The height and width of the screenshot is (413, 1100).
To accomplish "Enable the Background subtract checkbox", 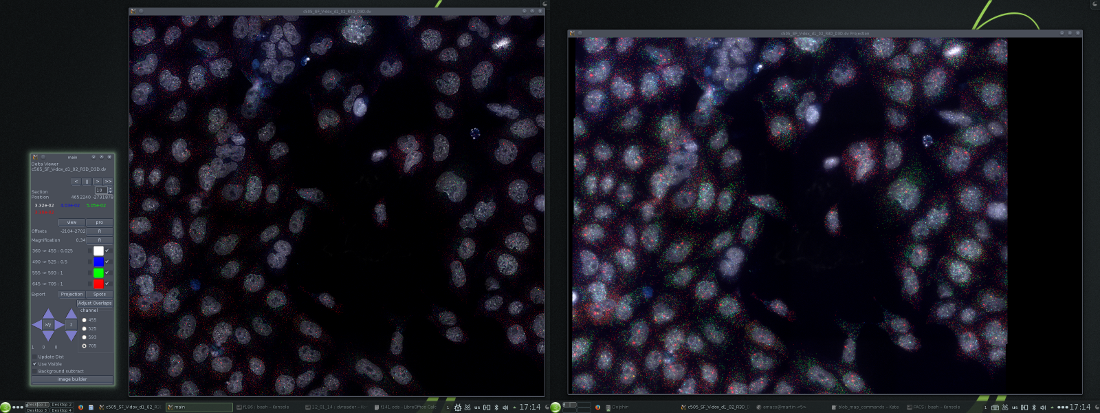I will point(36,371).
